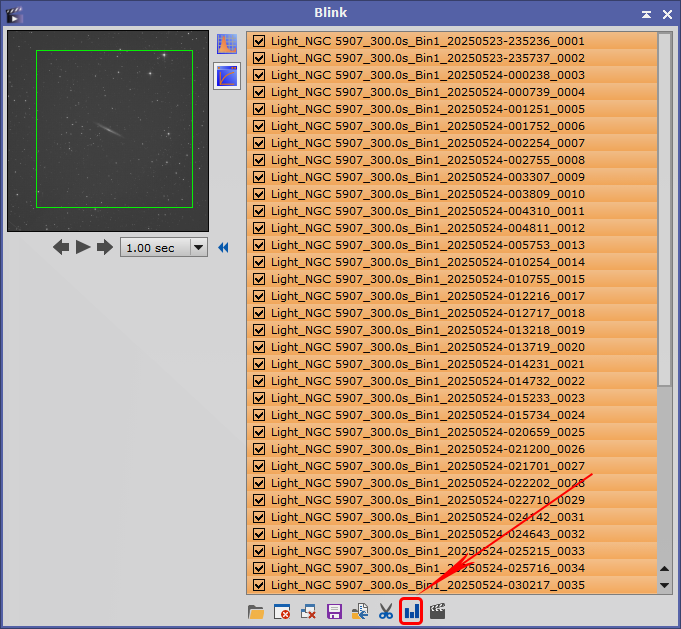681x629 pixels.
Task: Select row ending 20250524-025716_0034
Action: pyautogui.click(x=452, y=568)
